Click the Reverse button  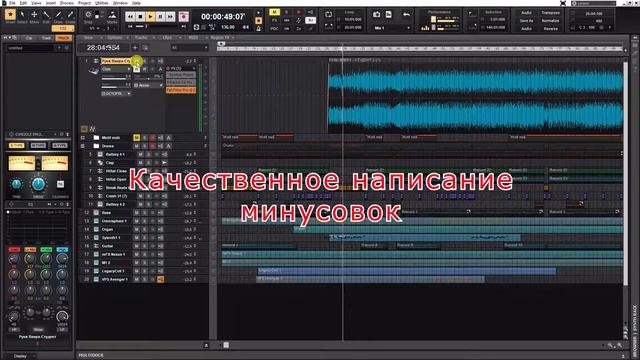pyautogui.click(x=550, y=29)
